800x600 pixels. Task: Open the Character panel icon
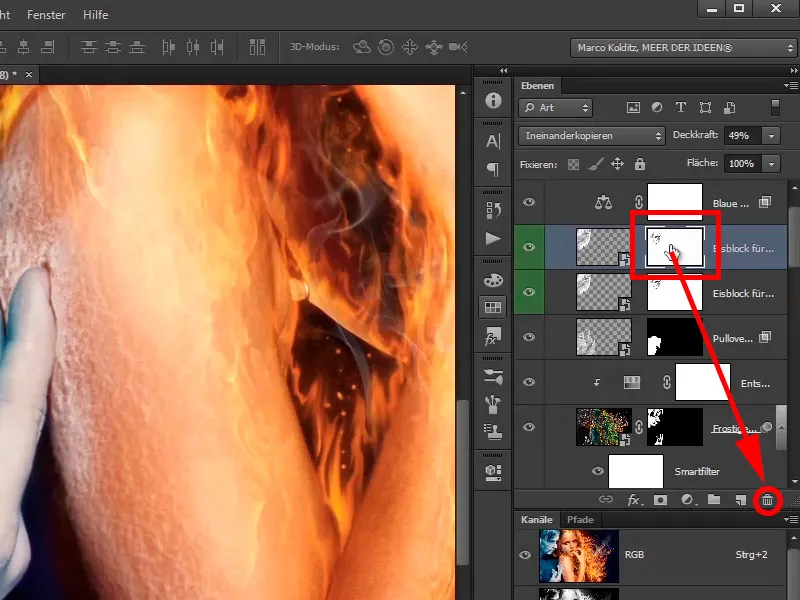(493, 141)
